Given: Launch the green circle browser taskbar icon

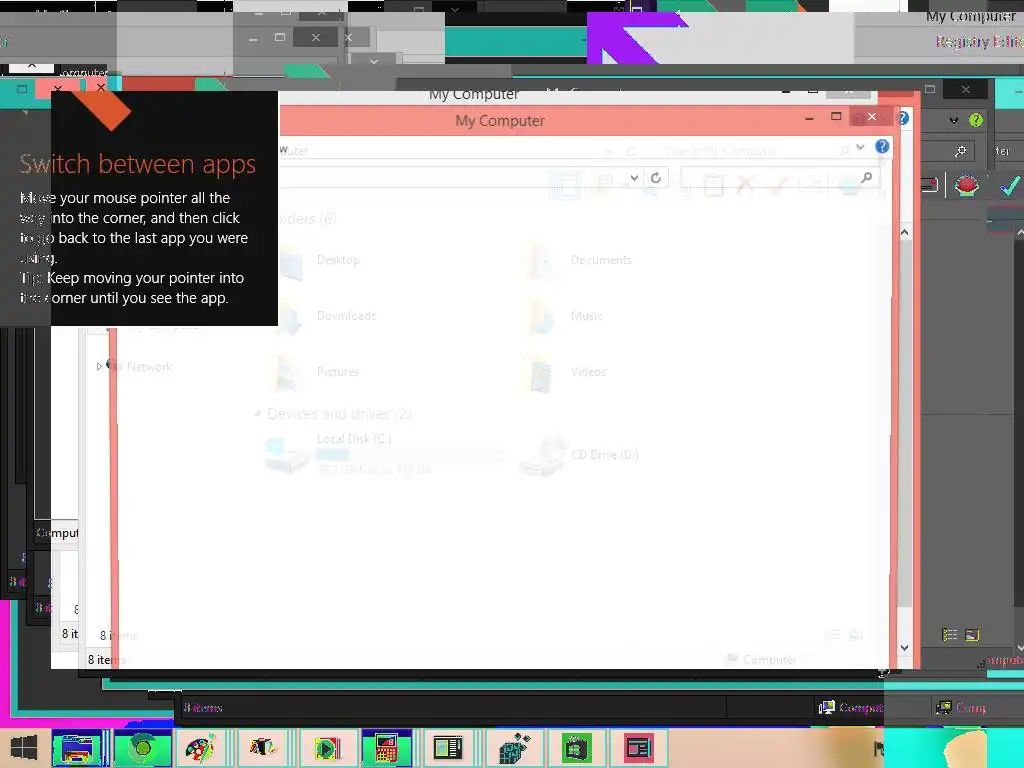Looking at the screenshot, I should [x=142, y=748].
